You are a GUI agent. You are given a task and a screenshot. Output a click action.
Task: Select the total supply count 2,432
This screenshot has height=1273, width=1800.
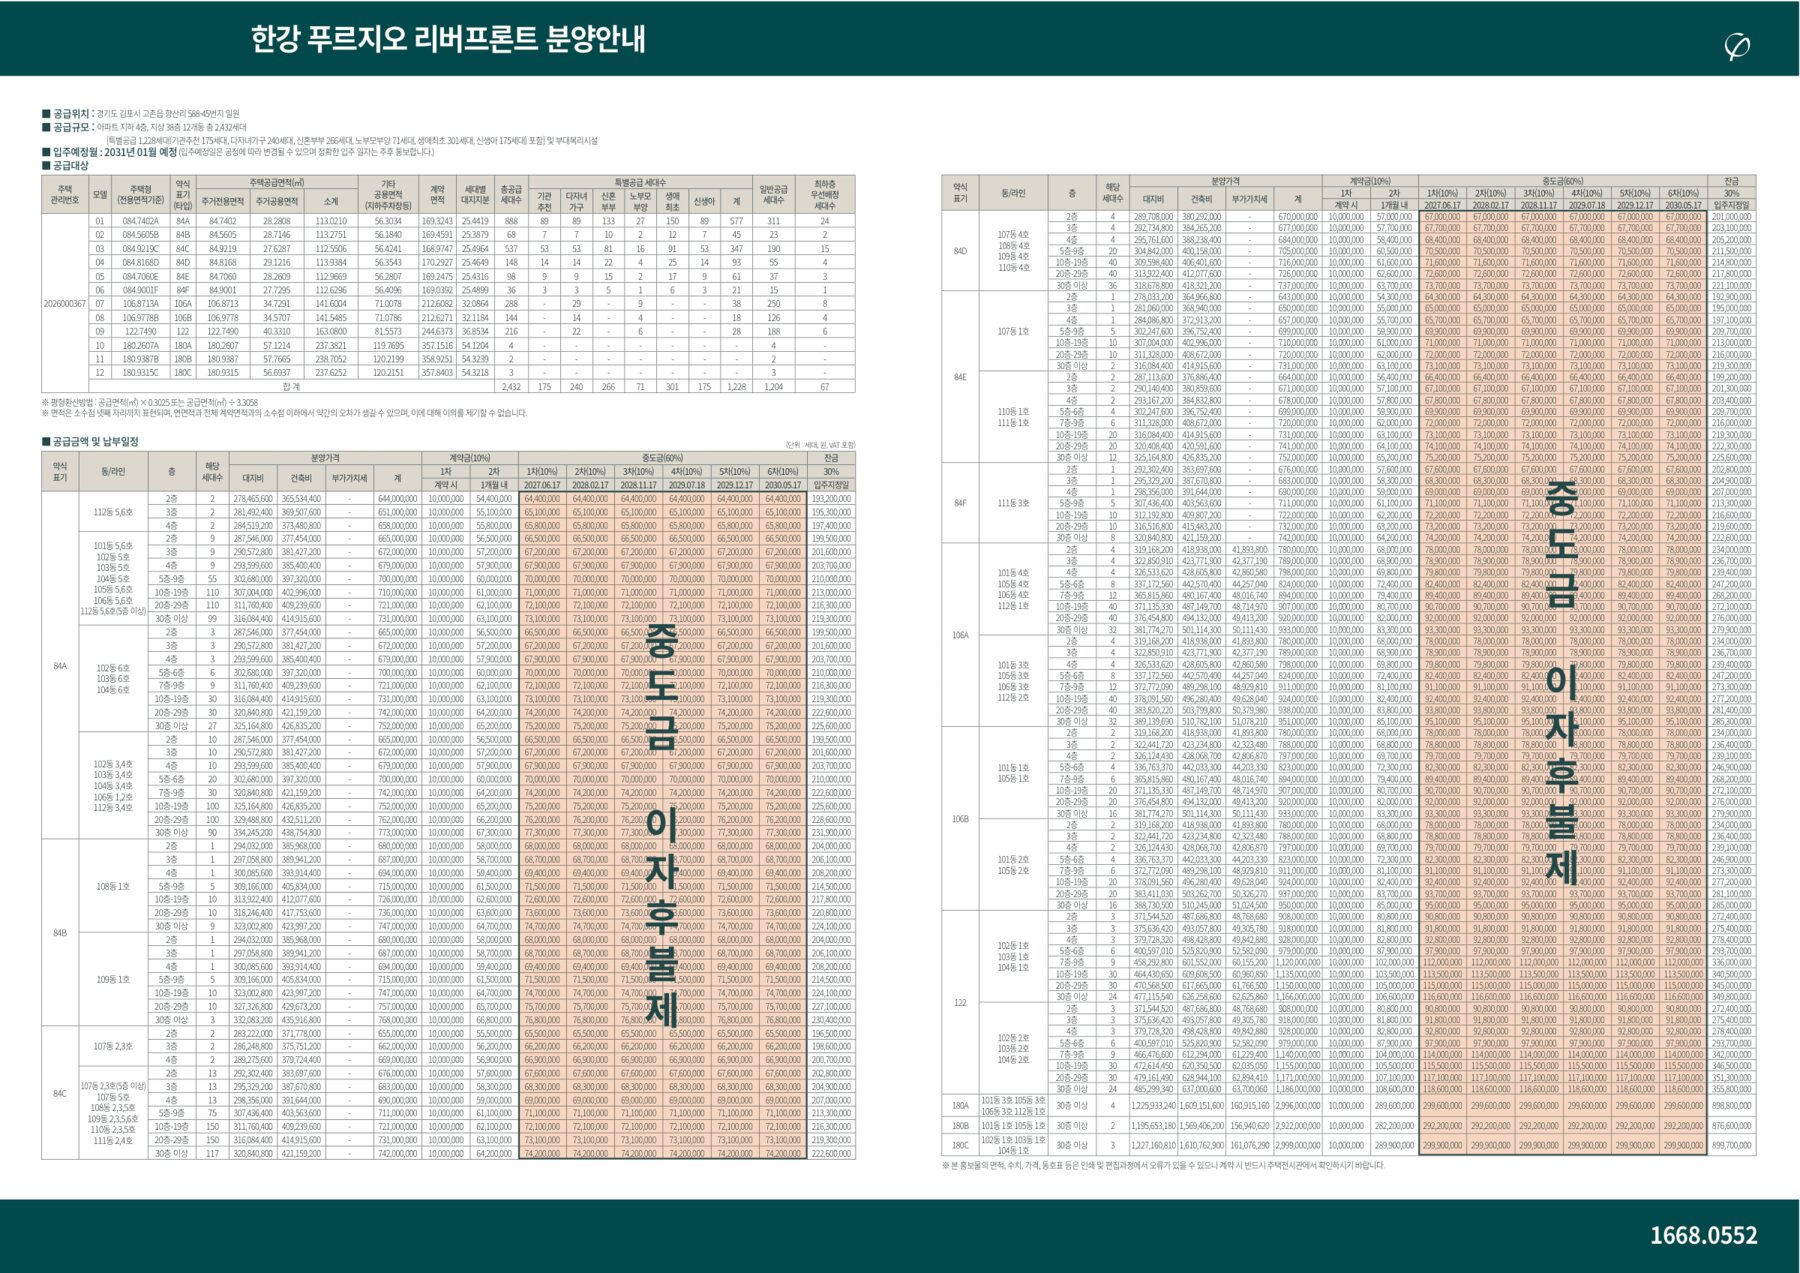point(511,386)
